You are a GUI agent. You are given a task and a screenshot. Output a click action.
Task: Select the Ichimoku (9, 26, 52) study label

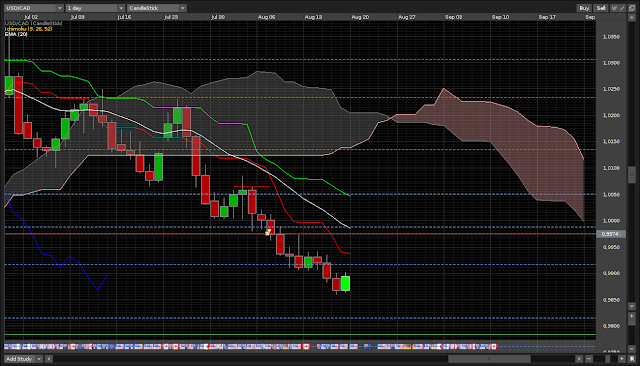pyautogui.click(x=29, y=29)
